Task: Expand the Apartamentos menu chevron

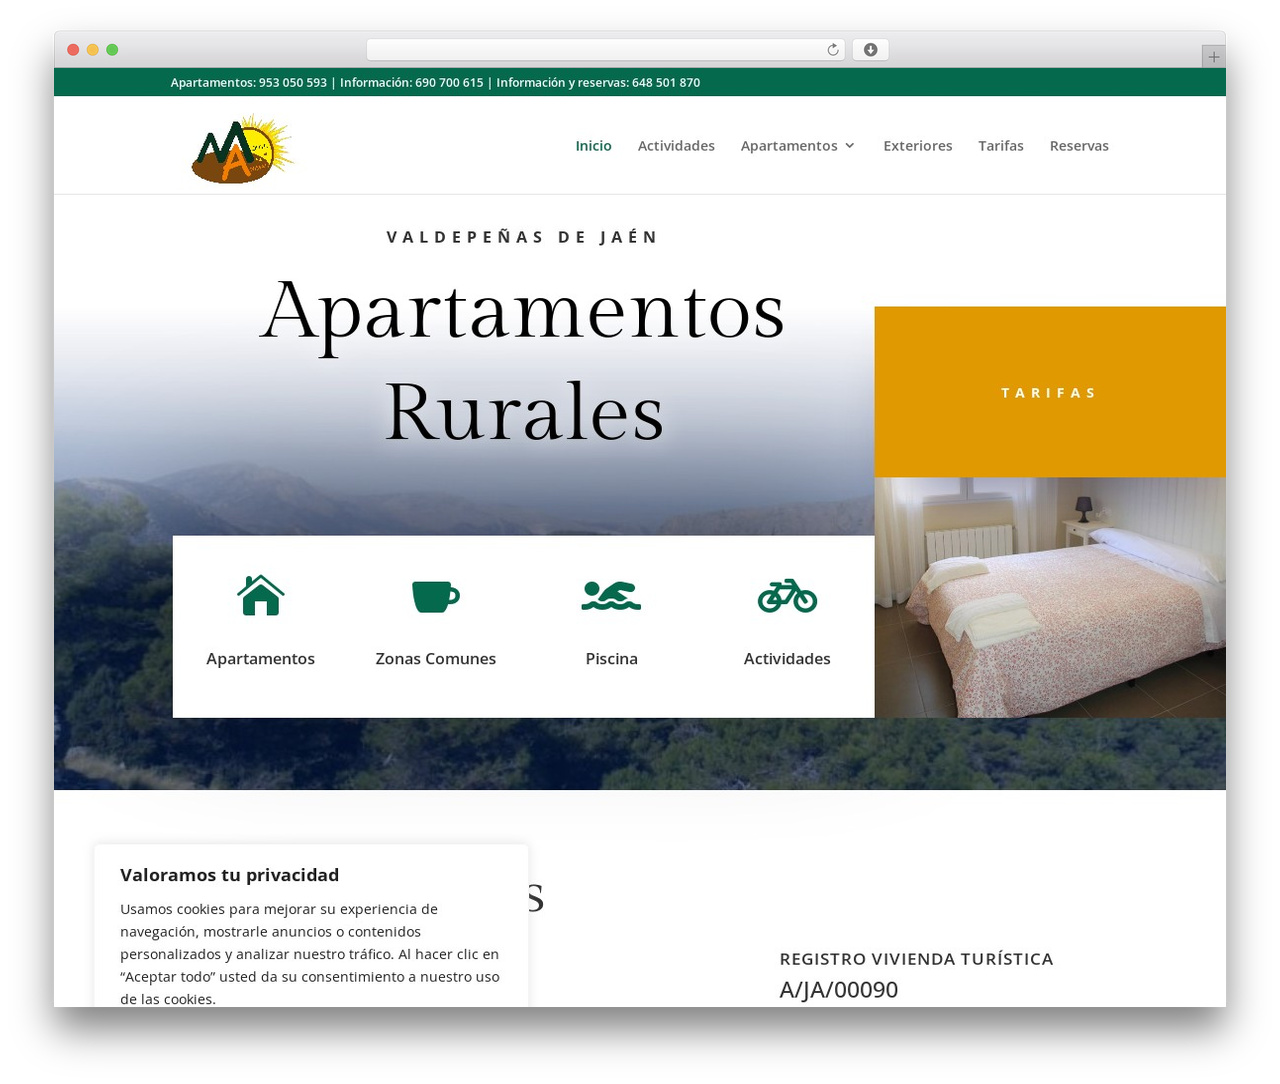Action: 850,146
